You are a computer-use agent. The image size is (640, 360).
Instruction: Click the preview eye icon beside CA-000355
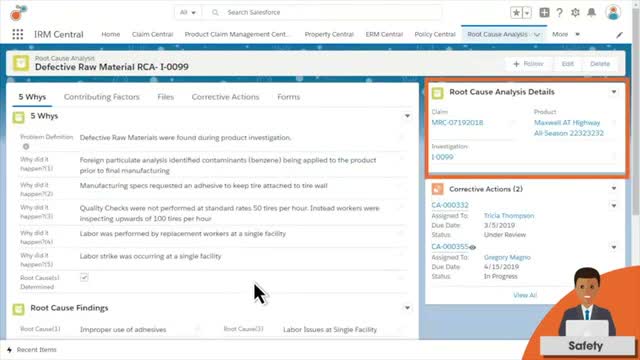point(472,247)
